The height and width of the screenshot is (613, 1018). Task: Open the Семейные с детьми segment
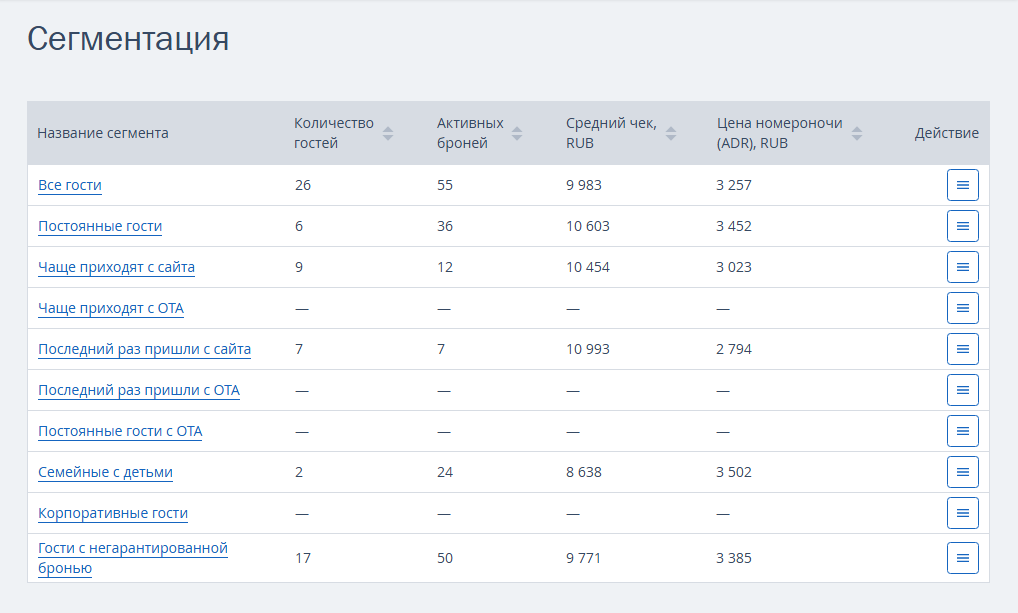click(105, 472)
